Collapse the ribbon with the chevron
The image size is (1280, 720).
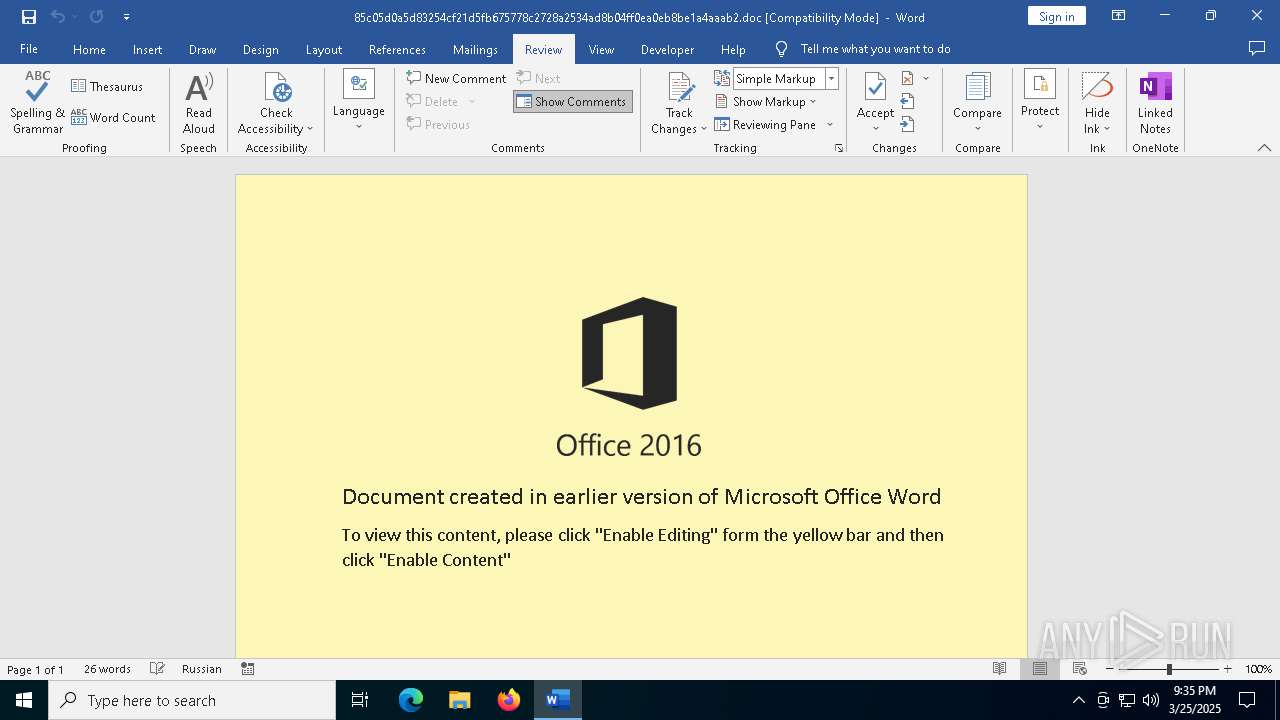[1264, 148]
